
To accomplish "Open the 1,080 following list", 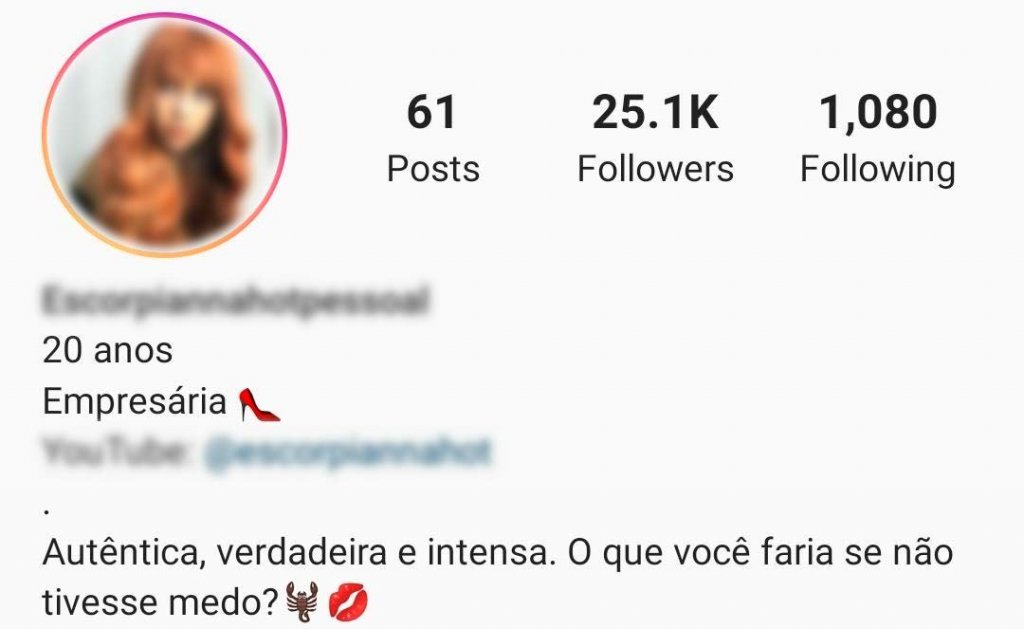I will click(878, 112).
